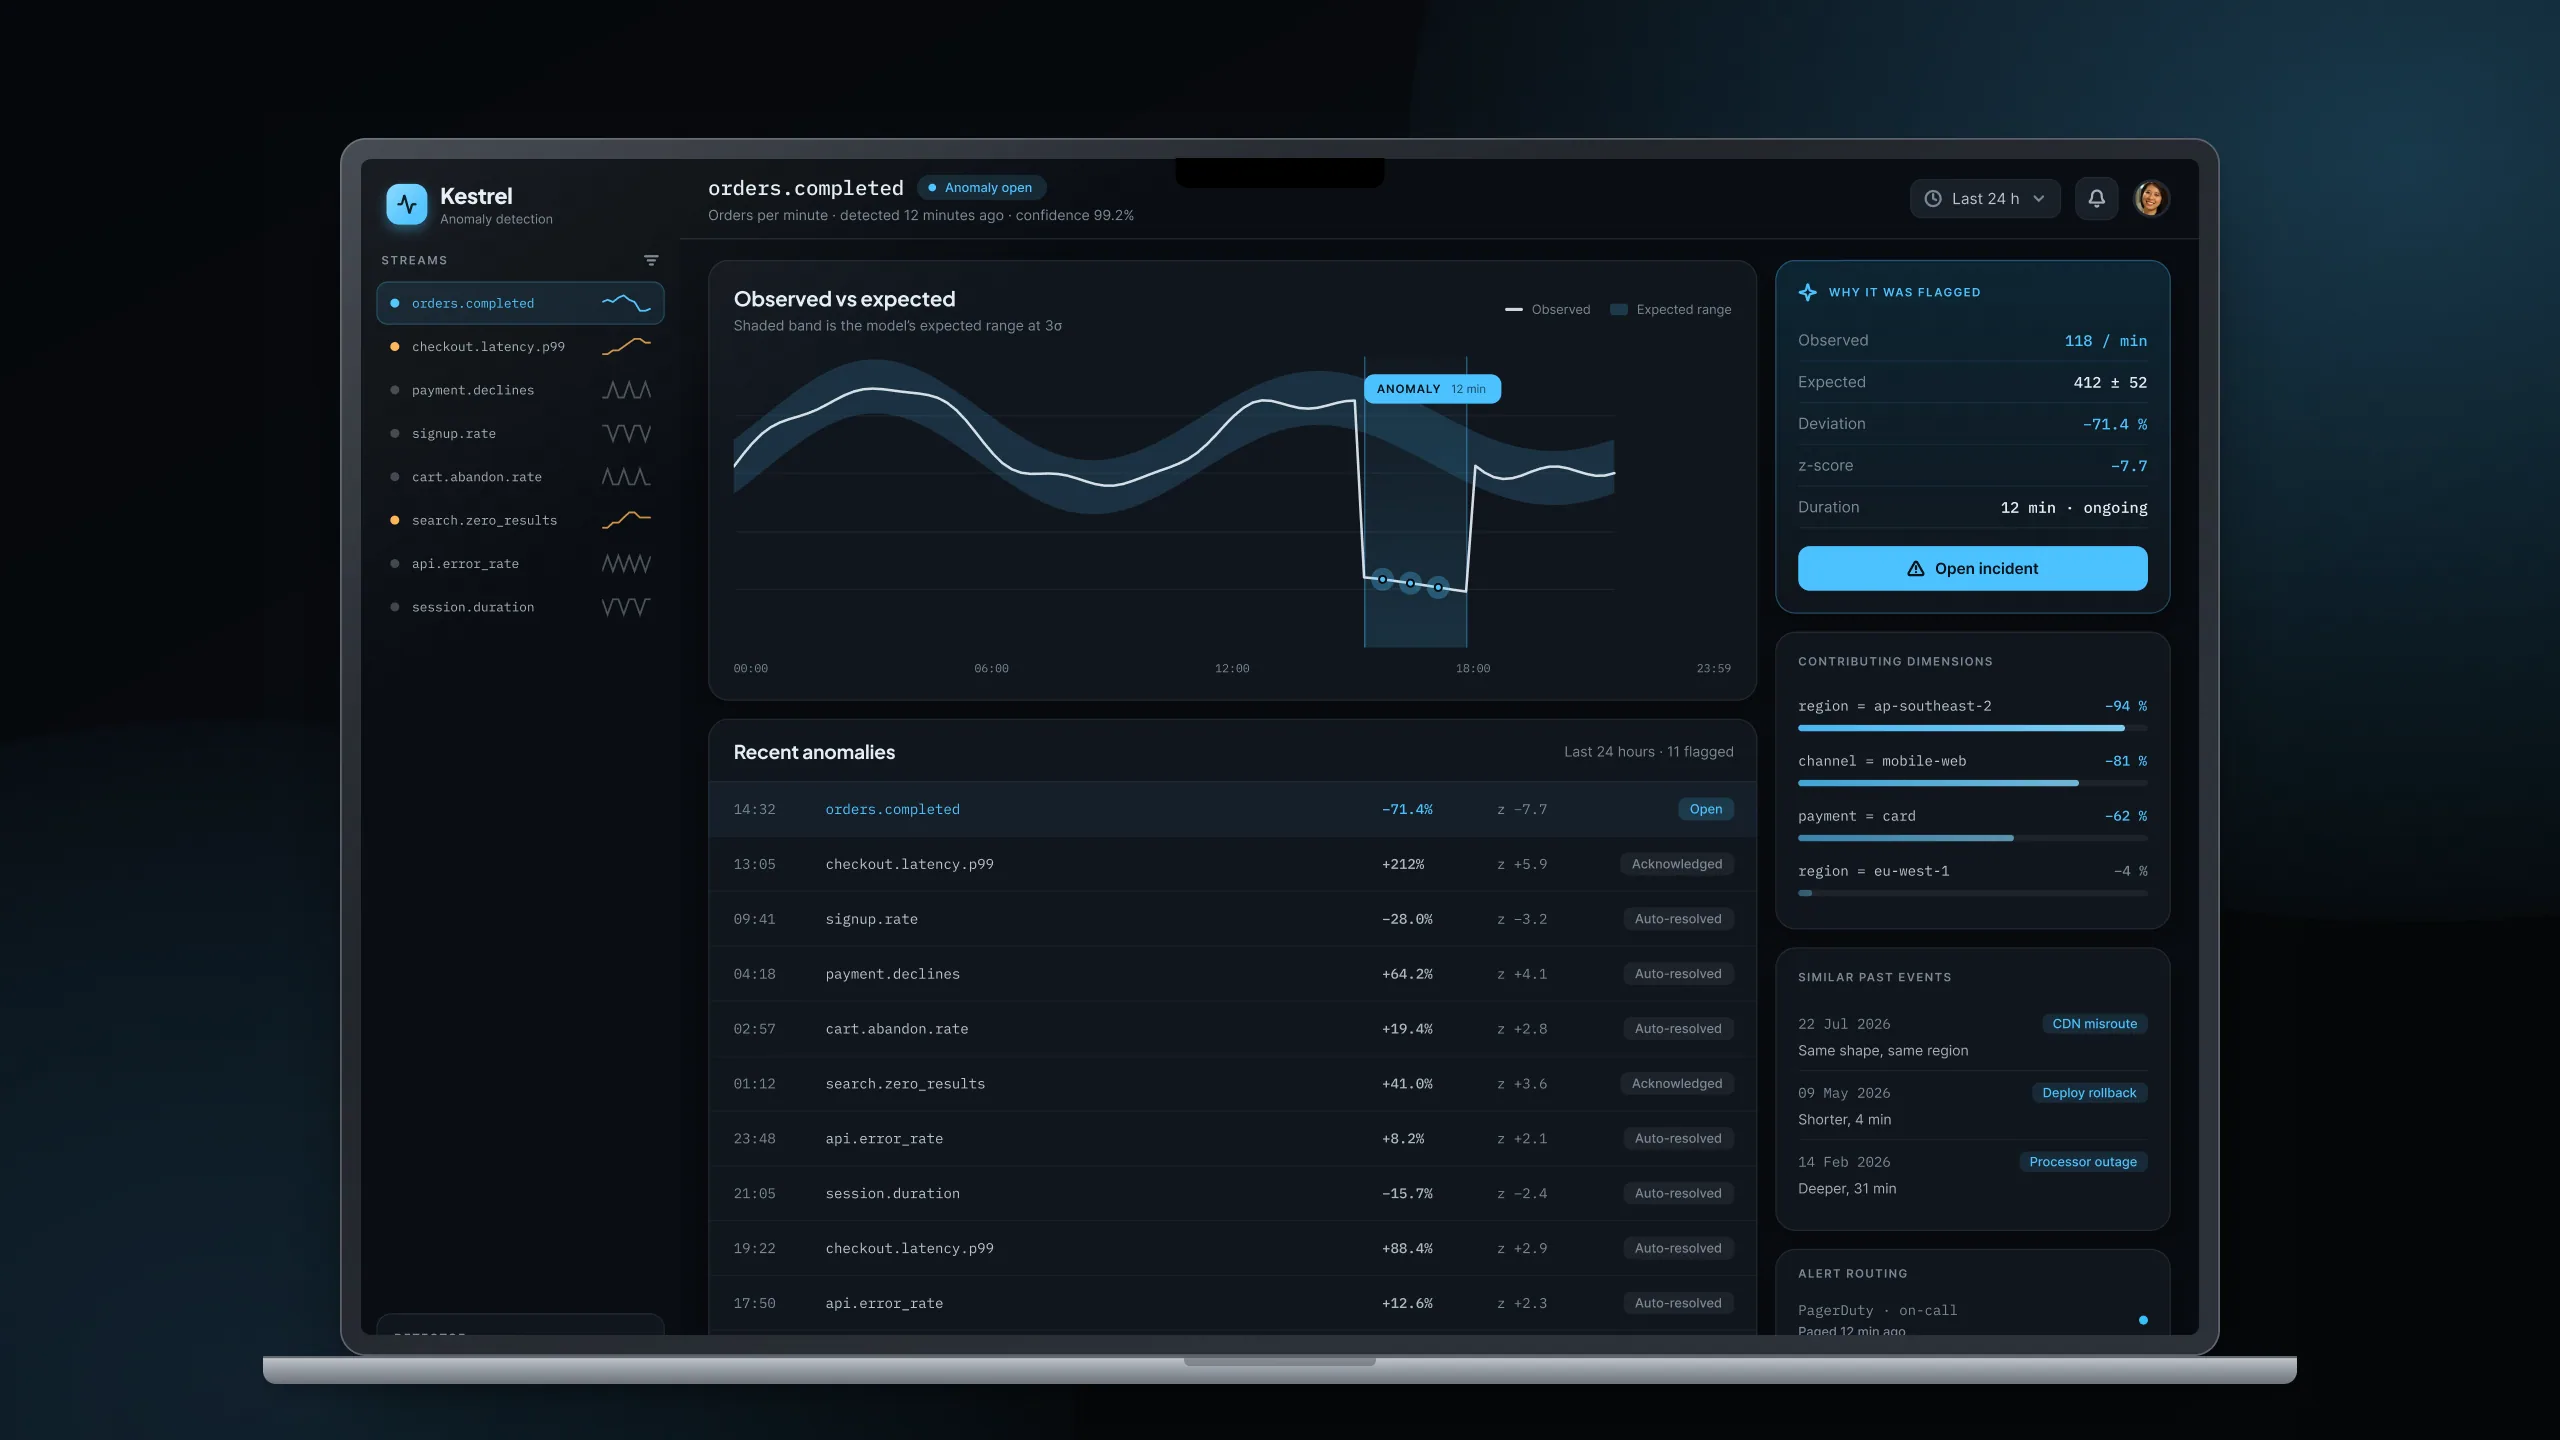Select the signup.rate stream
Image resolution: width=2560 pixels, height=1440 pixels.
pos(520,433)
